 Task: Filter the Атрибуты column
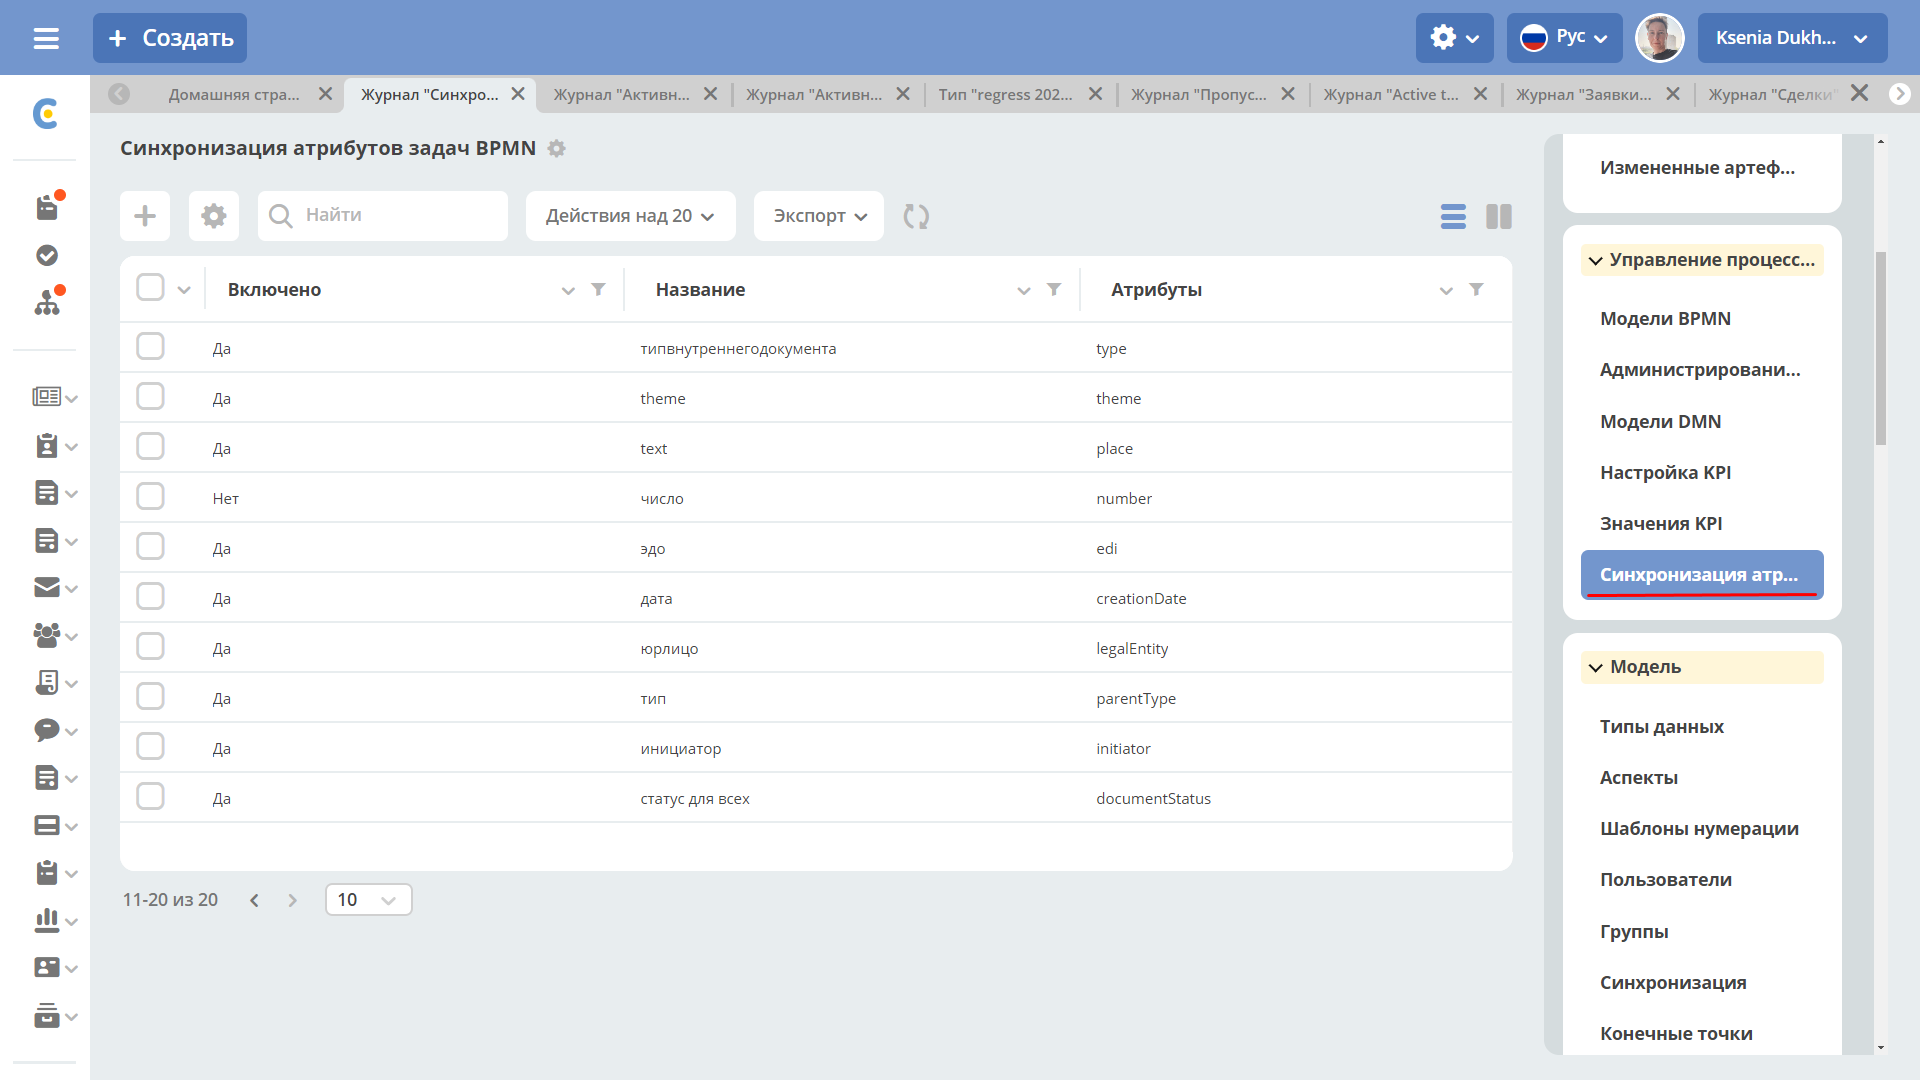[1476, 290]
